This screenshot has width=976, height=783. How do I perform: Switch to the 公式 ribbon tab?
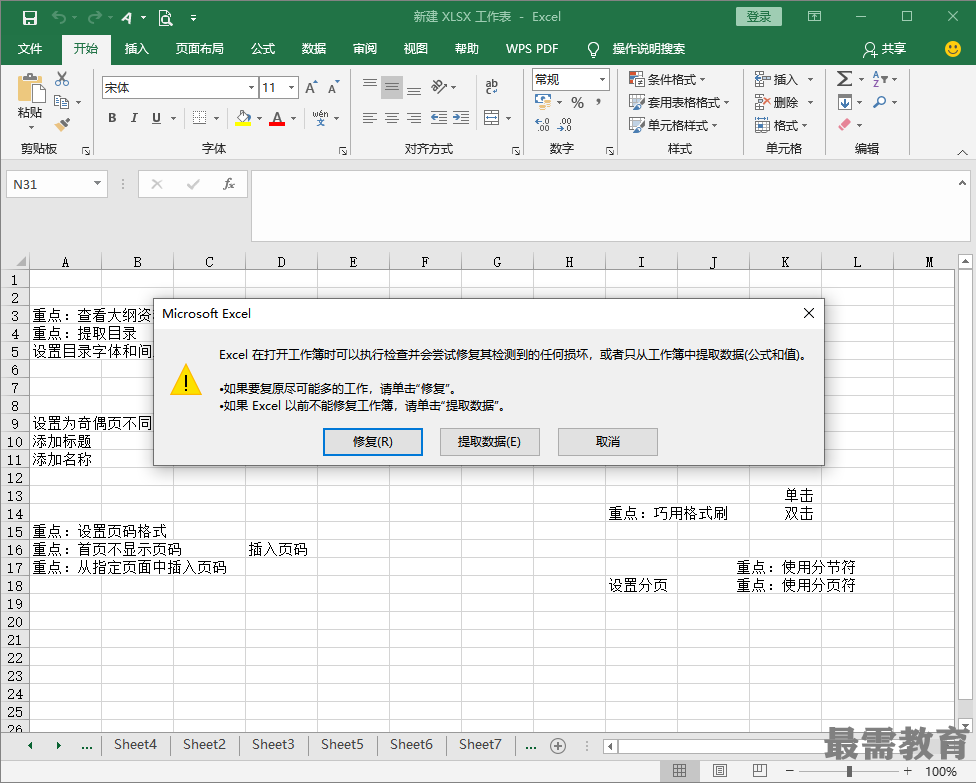[263, 49]
